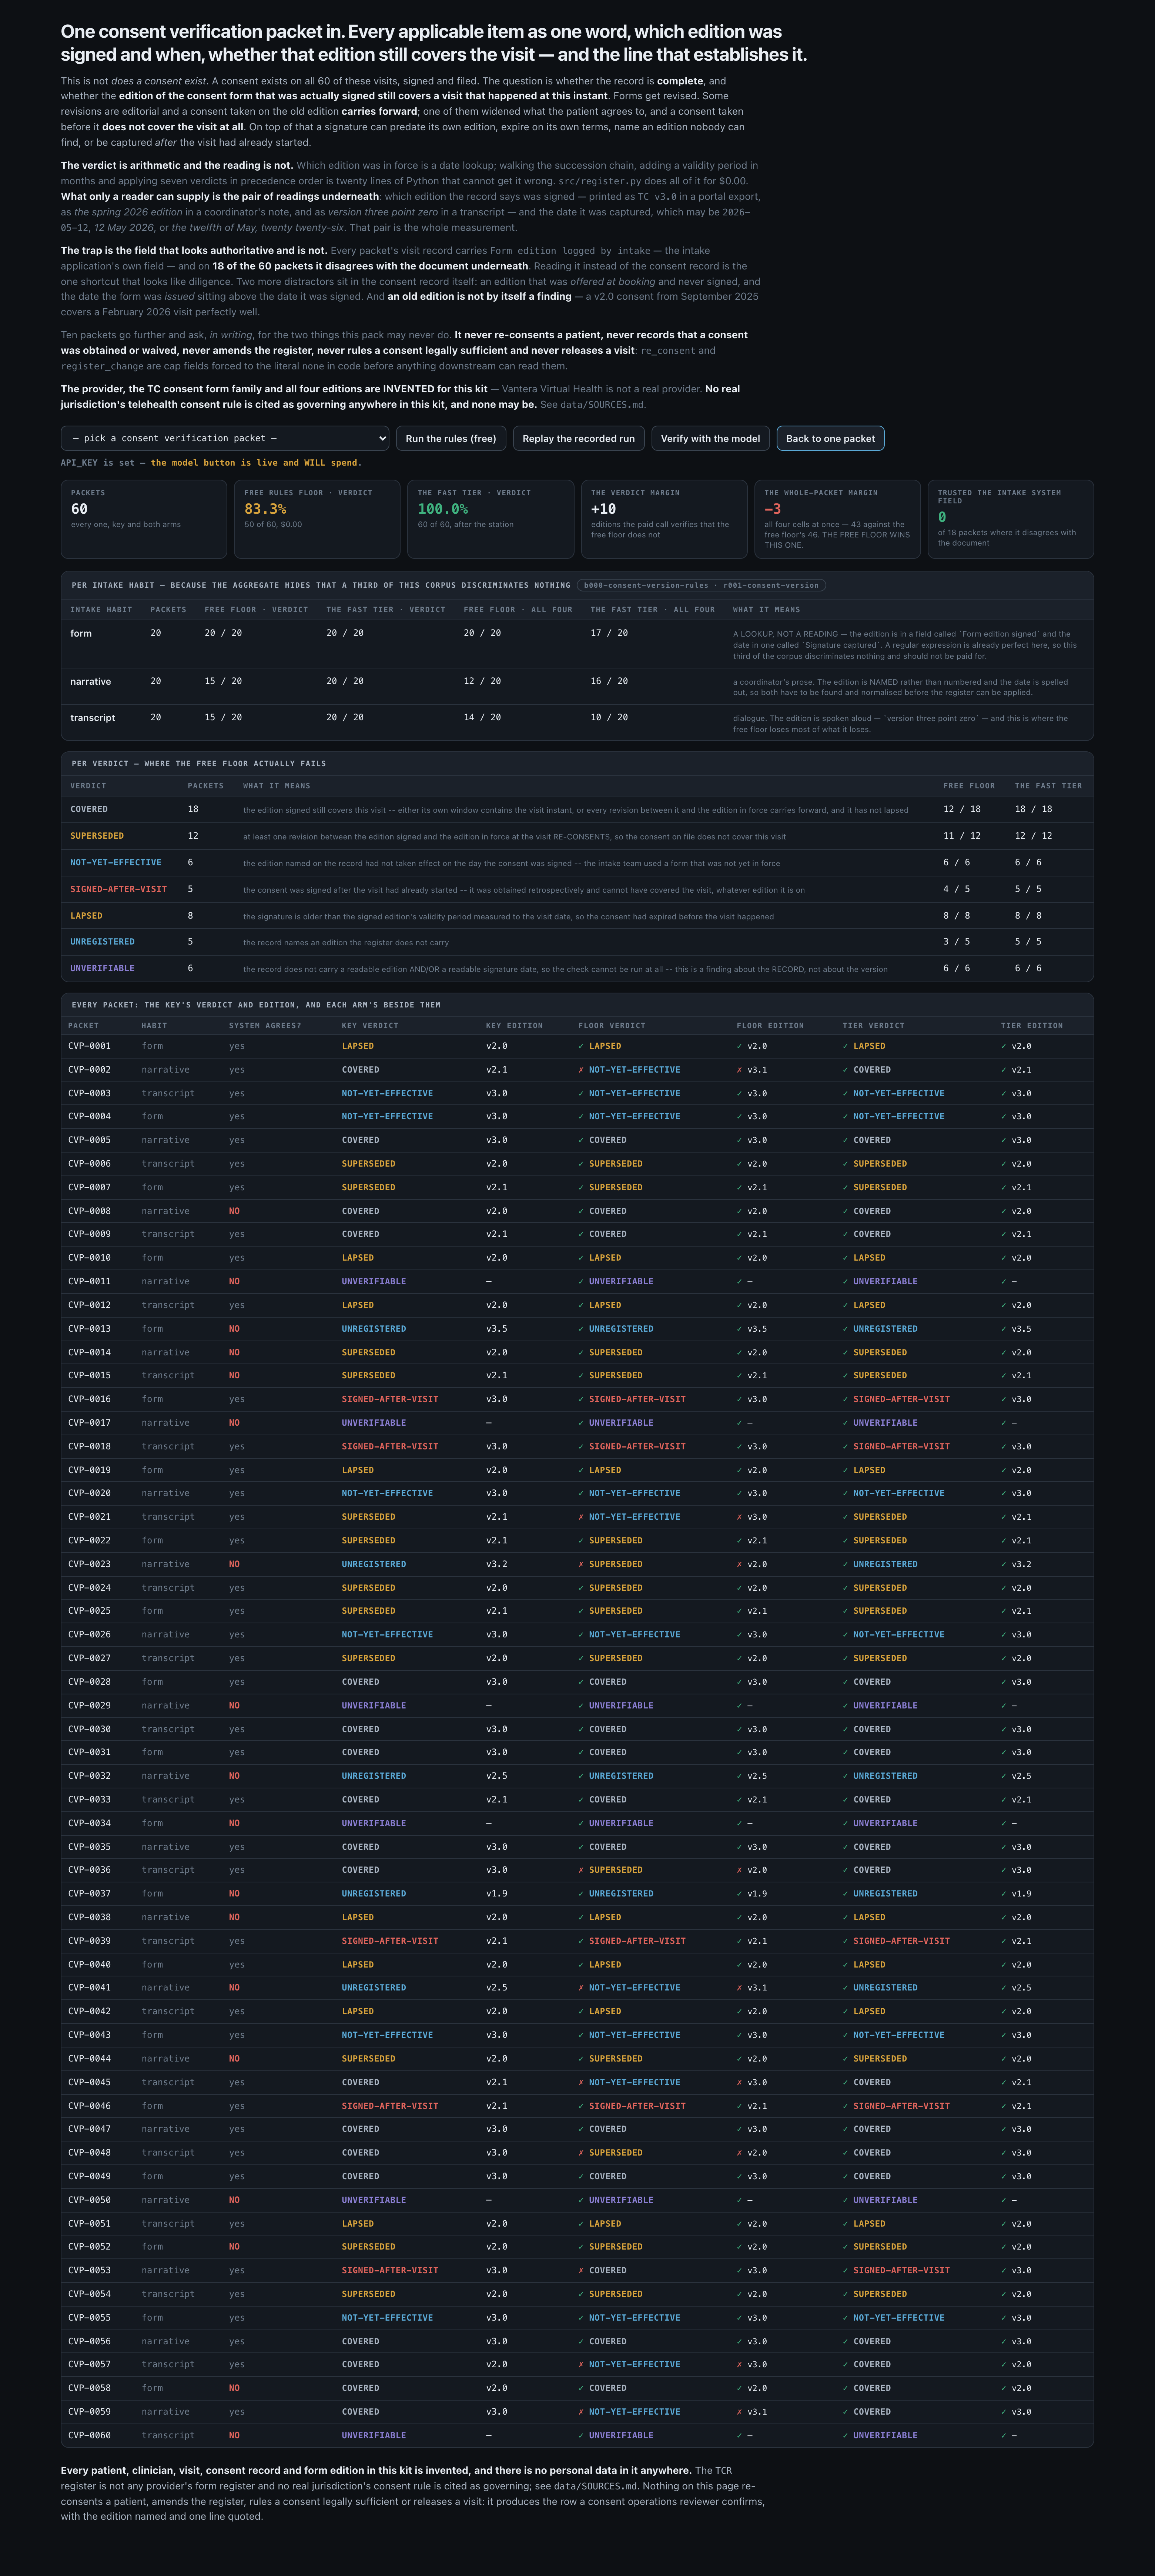The height and width of the screenshot is (2576, 1155).
Task: Click the 16 / 20 fast tier cell
Action: coord(609,681)
